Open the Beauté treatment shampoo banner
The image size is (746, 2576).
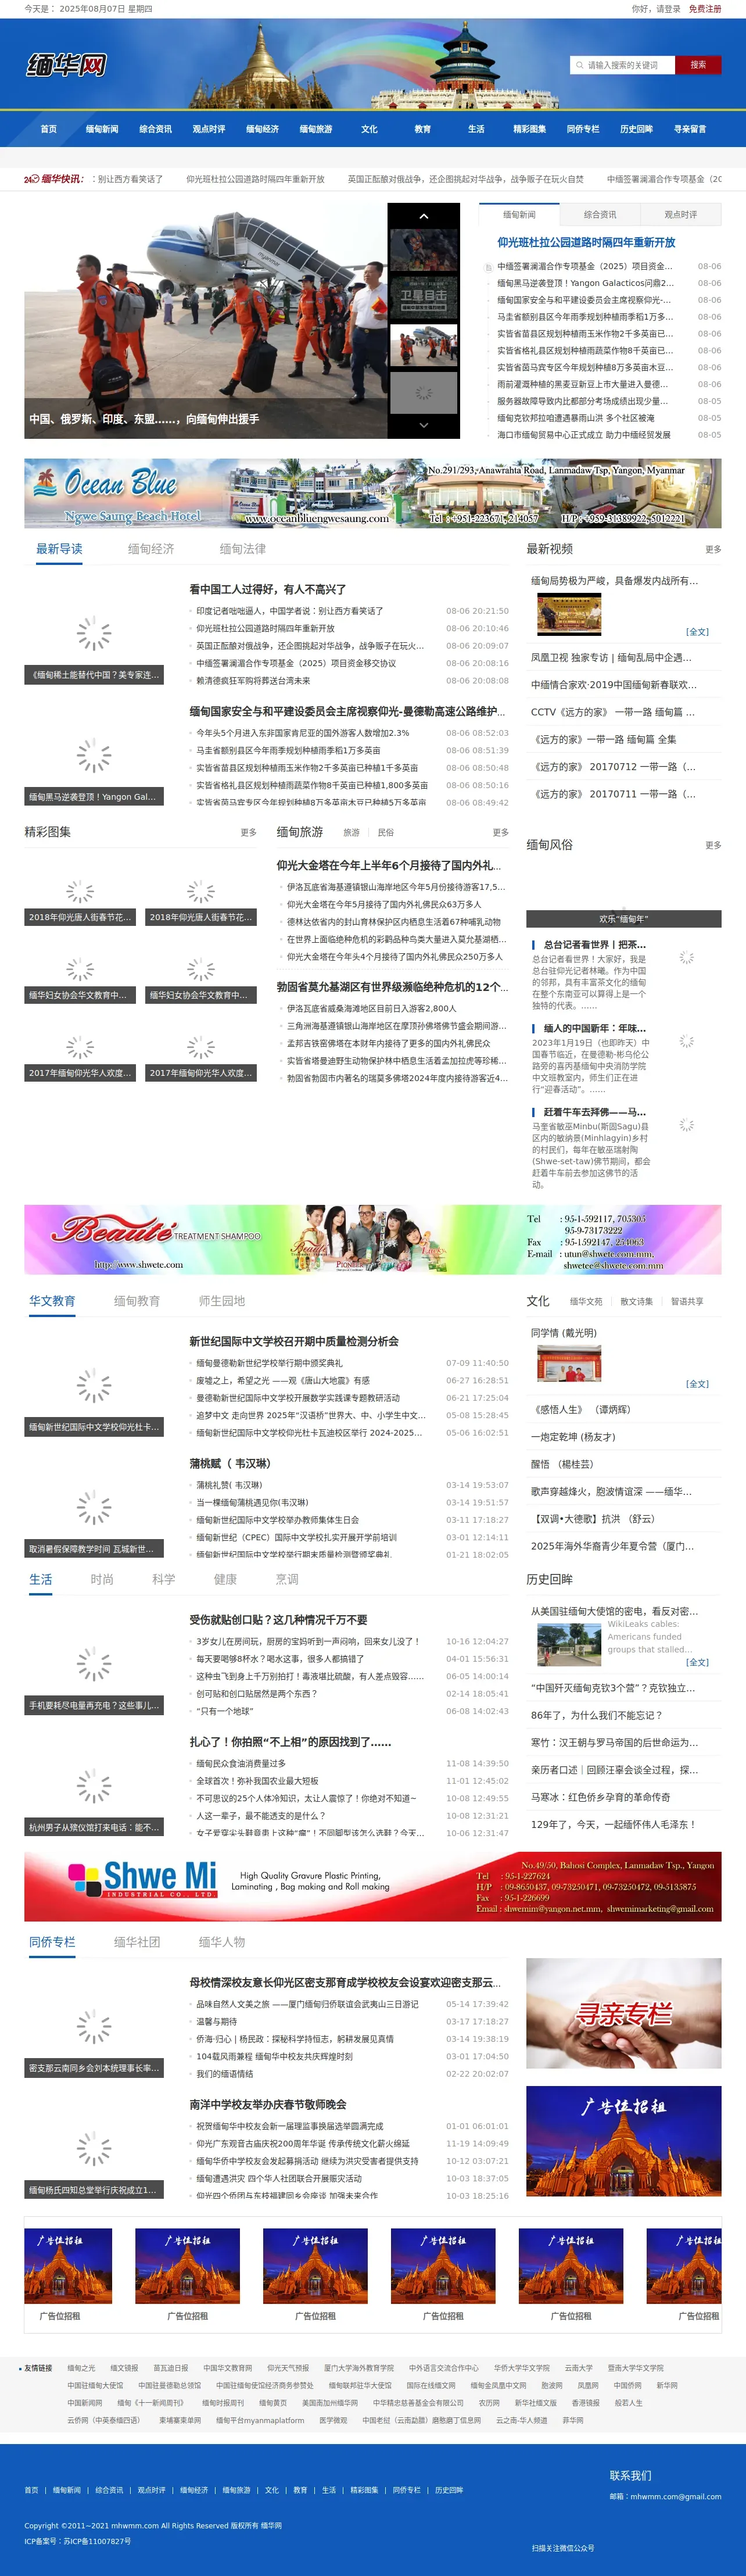[372, 1240]
